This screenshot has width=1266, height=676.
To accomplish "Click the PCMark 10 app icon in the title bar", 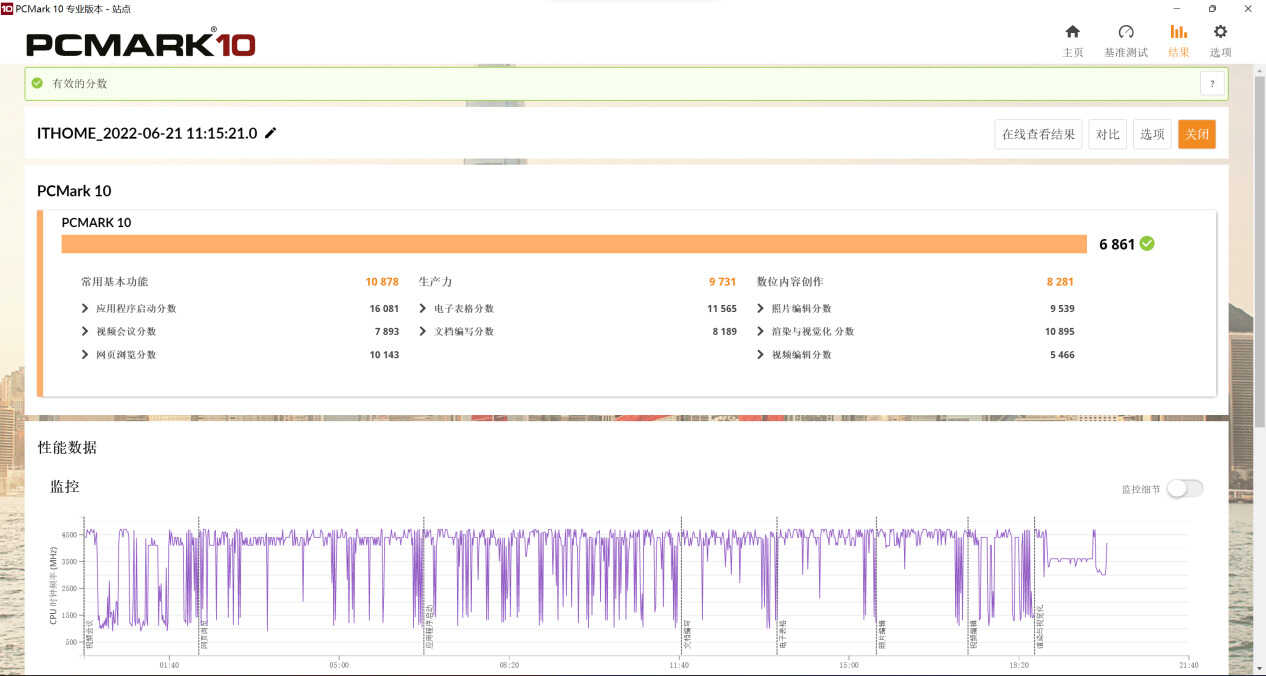I will 7,8.
